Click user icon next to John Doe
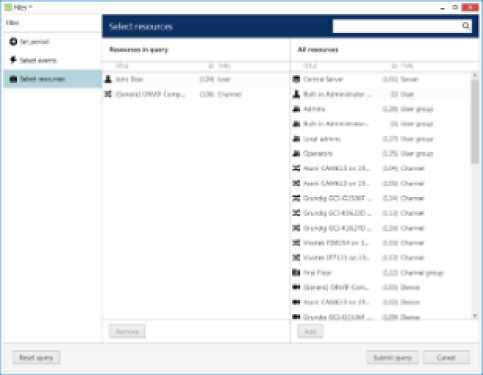The image size is (483, 375). (x=108, y=79)
